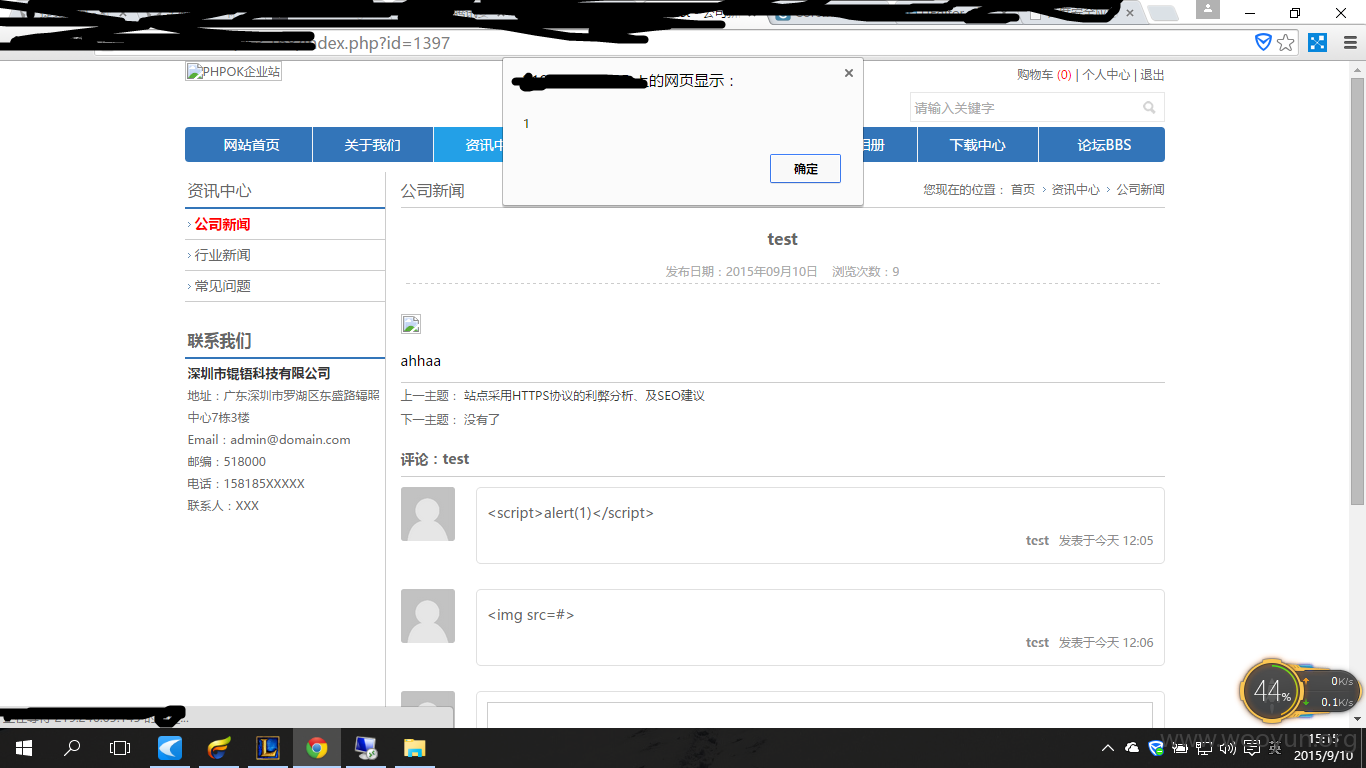The width and height of the screenshot is (1366, 768).
Task: Open the action center notification tray icon
Action: [1252, 748]
